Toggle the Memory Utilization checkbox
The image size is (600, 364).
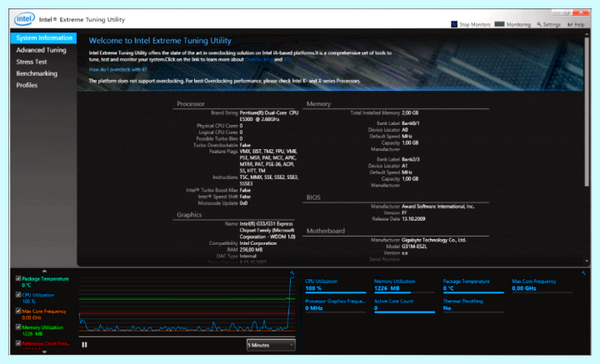[18, 327]
